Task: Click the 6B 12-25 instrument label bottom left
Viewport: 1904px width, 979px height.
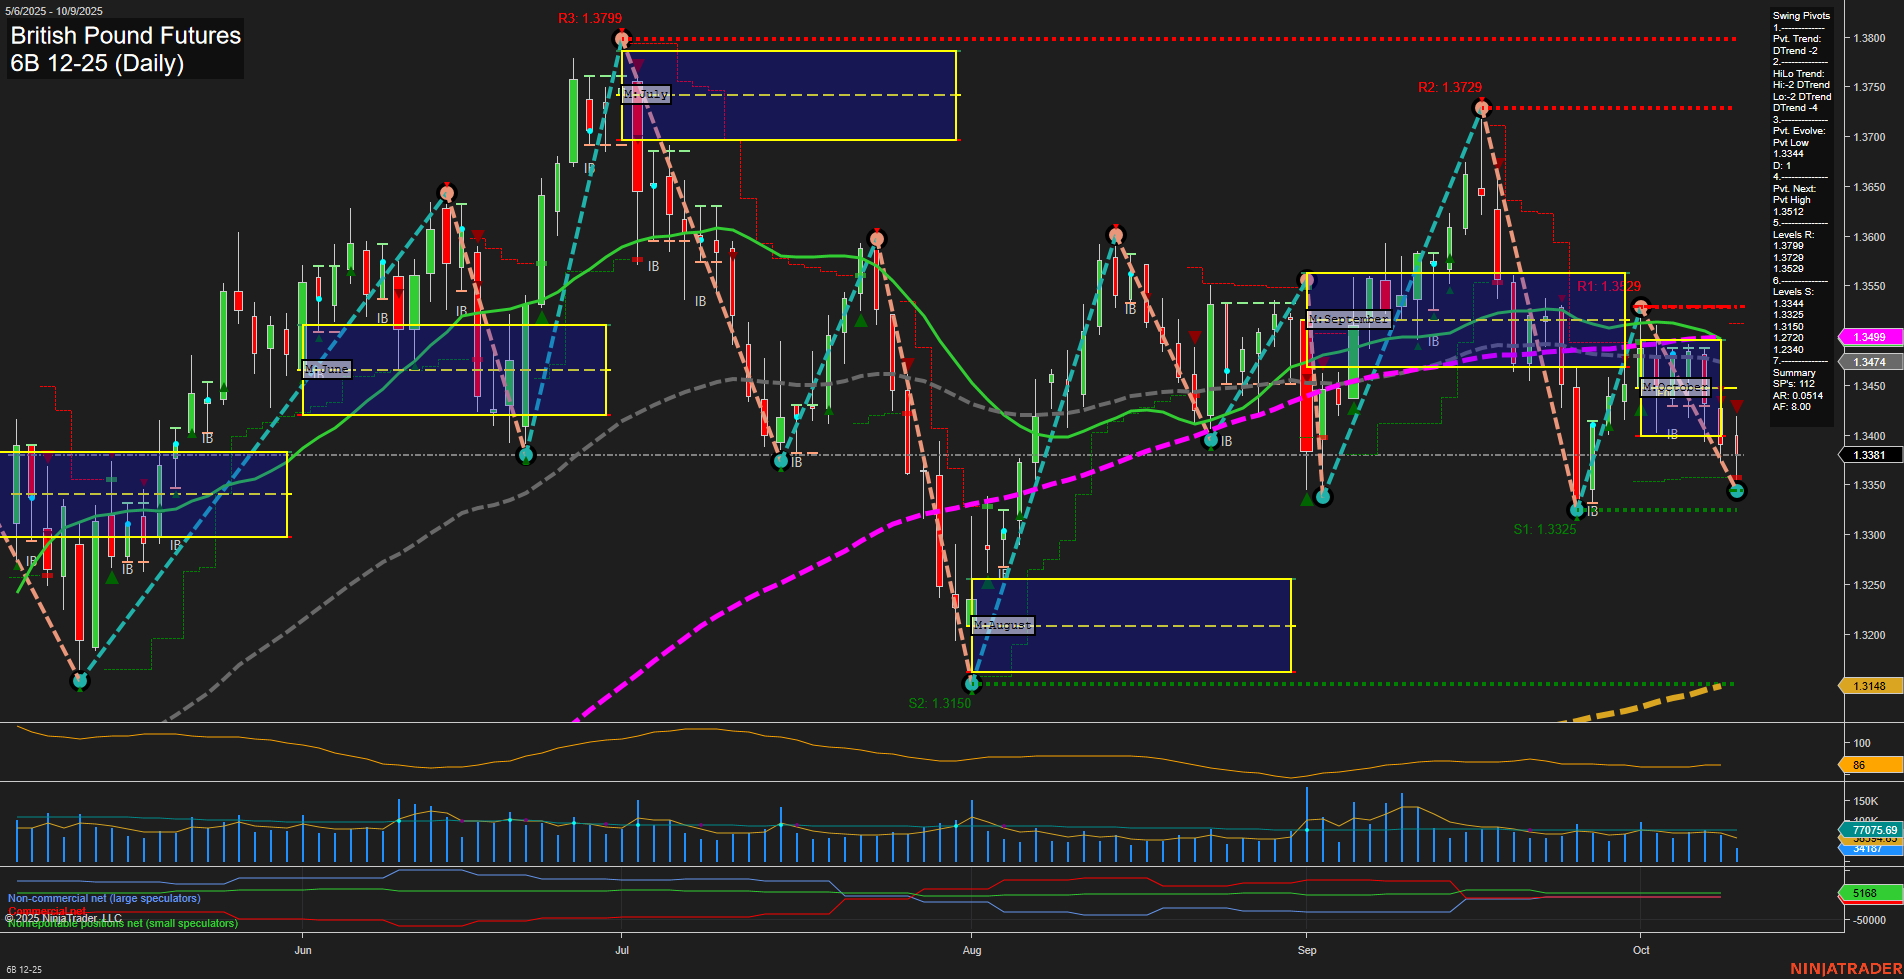Action: (x=22, y=970)
